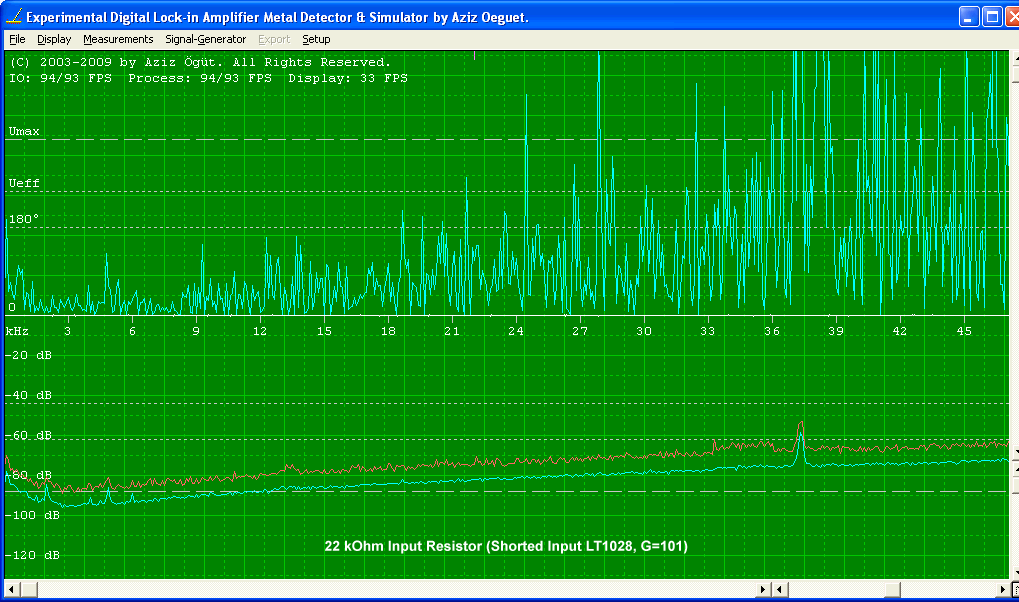This screenshot has height=602, width=1019.
Task: Click right arrow of the bottom-right horizontal scrollbar
Action: pos(1002,589)
